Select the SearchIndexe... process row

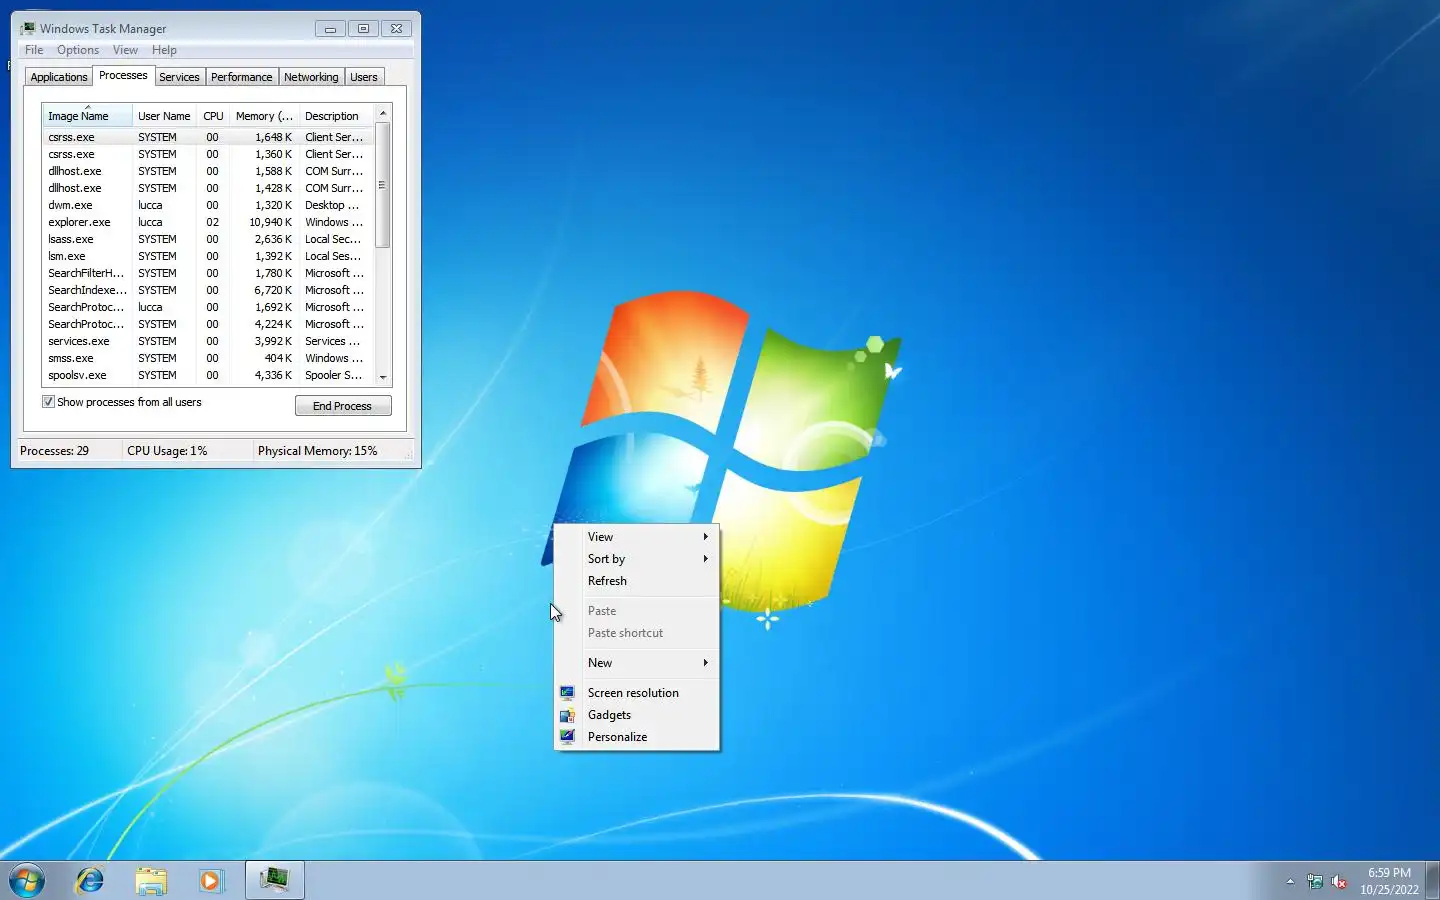208,290
